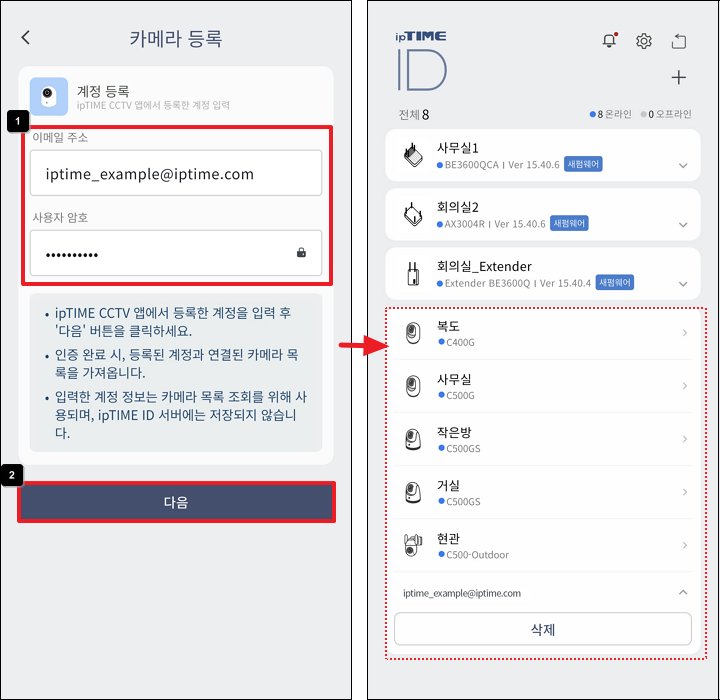Click the 사무실 C500G camera icon
This screenshot has height=700, width=720.
coord(413,386)
